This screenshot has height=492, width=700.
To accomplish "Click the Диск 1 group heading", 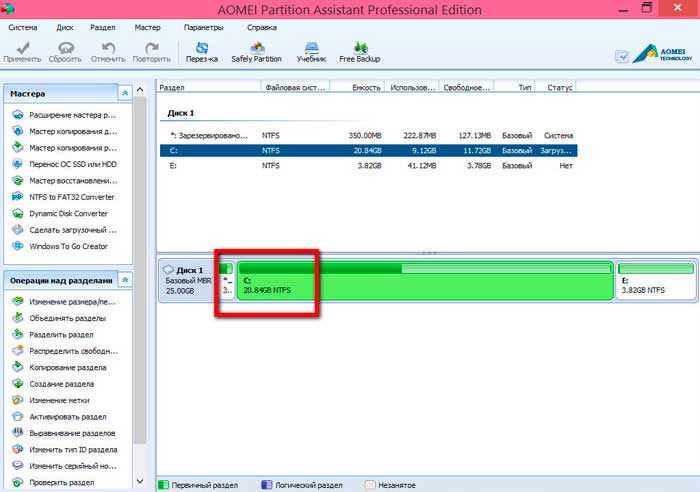I will click(x=181, y=113).
